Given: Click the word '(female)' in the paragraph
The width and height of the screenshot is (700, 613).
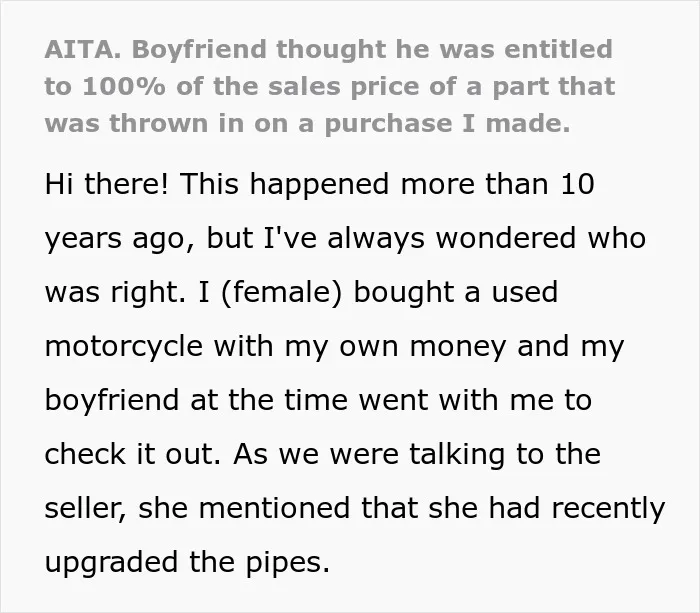Looking at the screenshot, I should pos(281,292).
